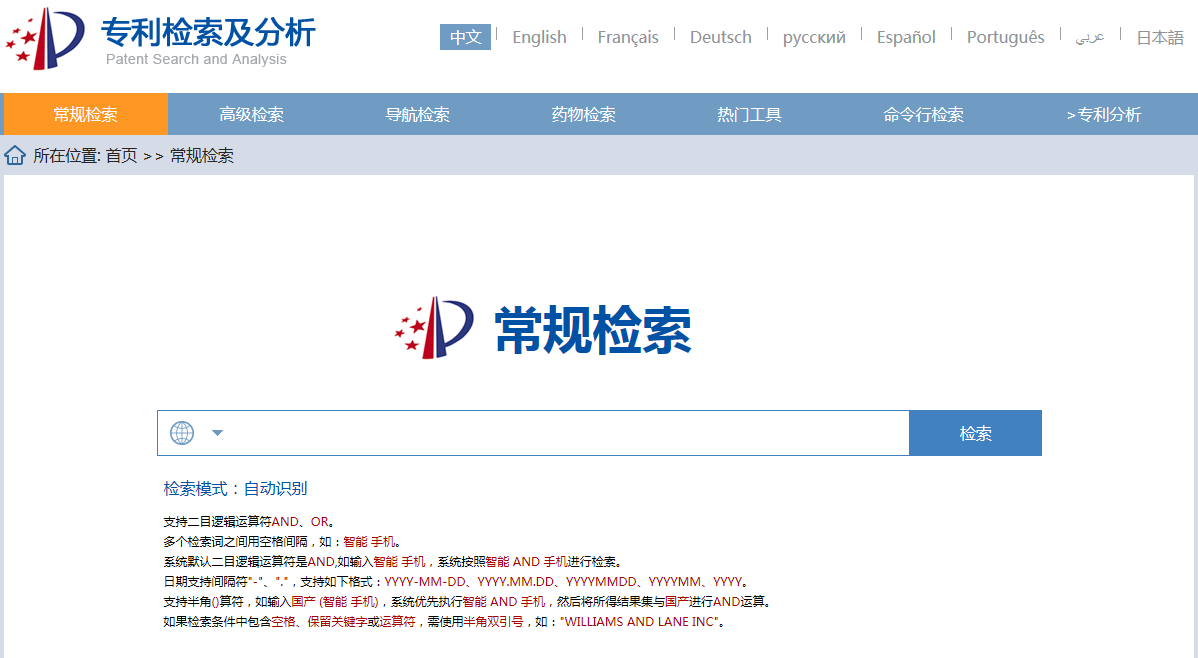Open the 热门工具 menu
Screen dimensions: 1198x658
tap(749, 115)
